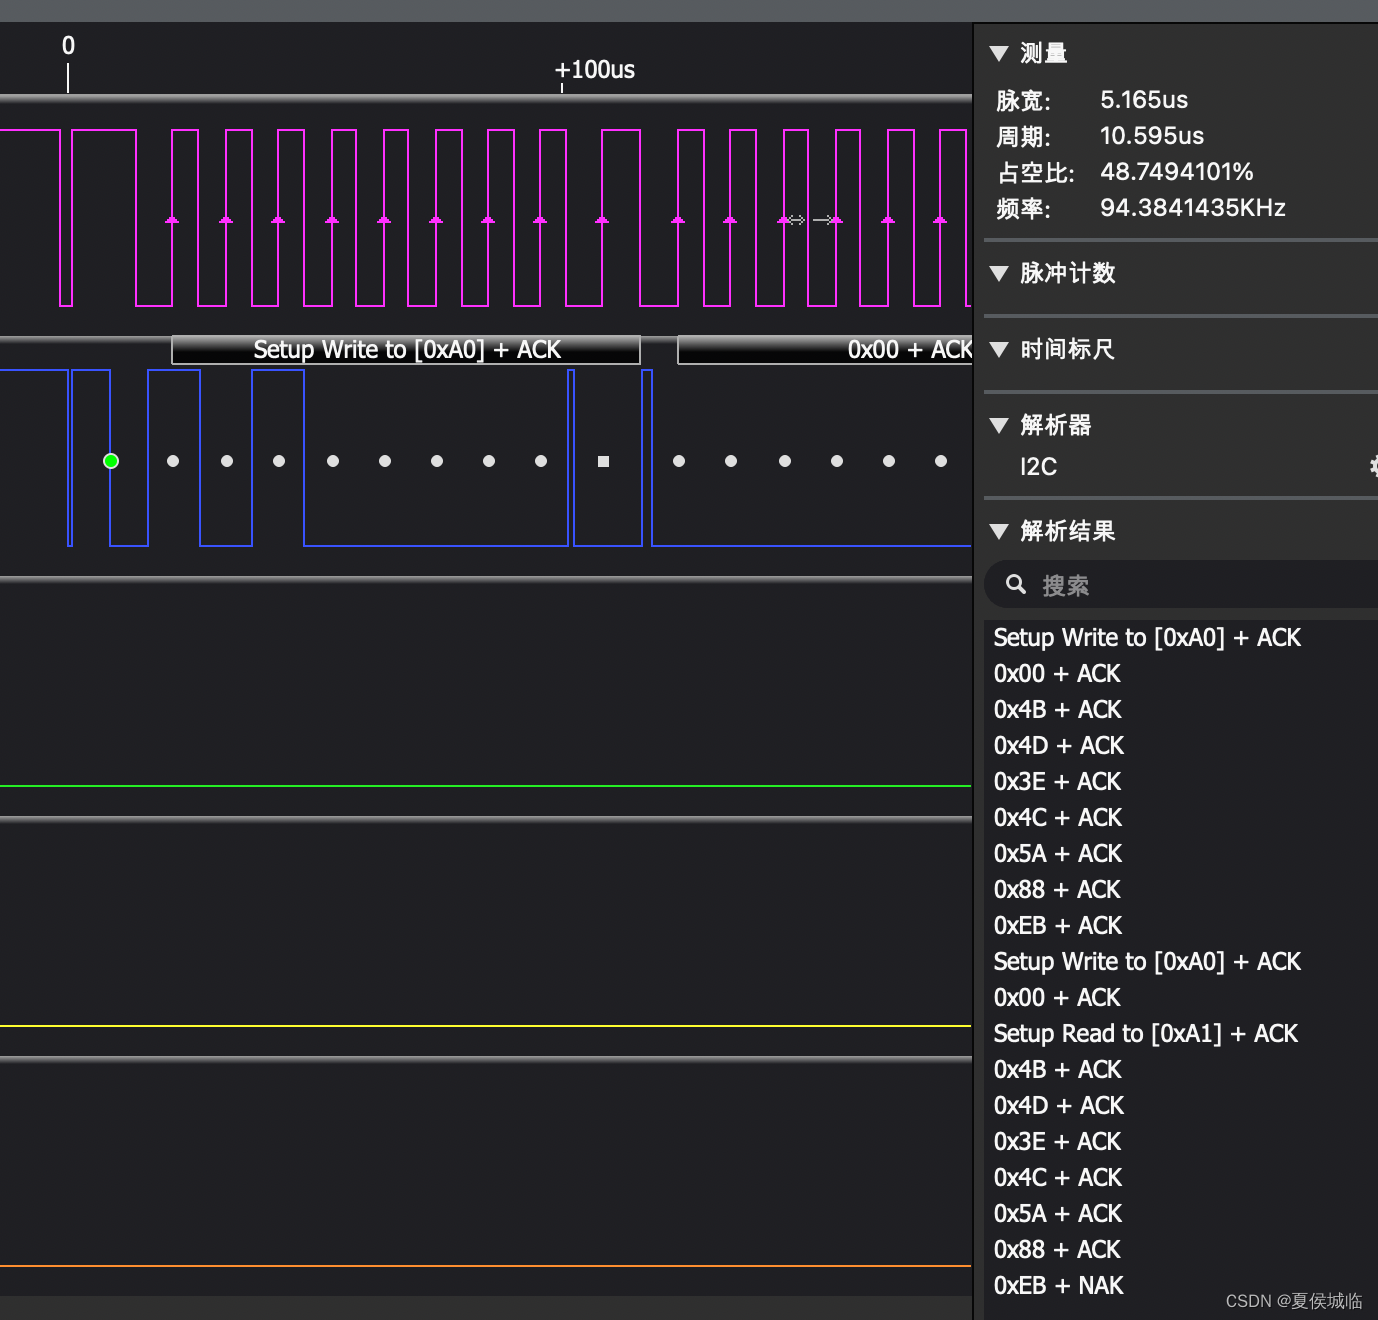Collapse the 解析器 decoder section
This screenshot has height=1320, width=1378.
pyautogui.click(x=998, y=425)
